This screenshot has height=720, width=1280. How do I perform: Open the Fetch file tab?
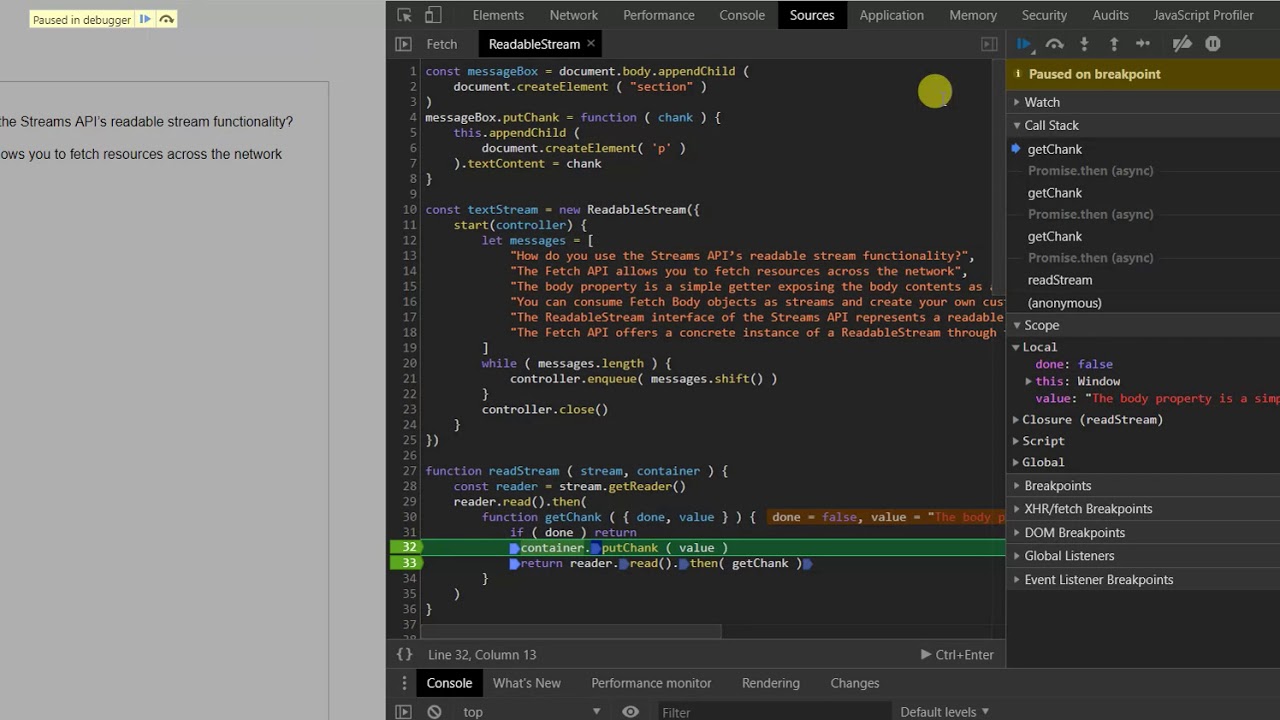click(441, 44)
